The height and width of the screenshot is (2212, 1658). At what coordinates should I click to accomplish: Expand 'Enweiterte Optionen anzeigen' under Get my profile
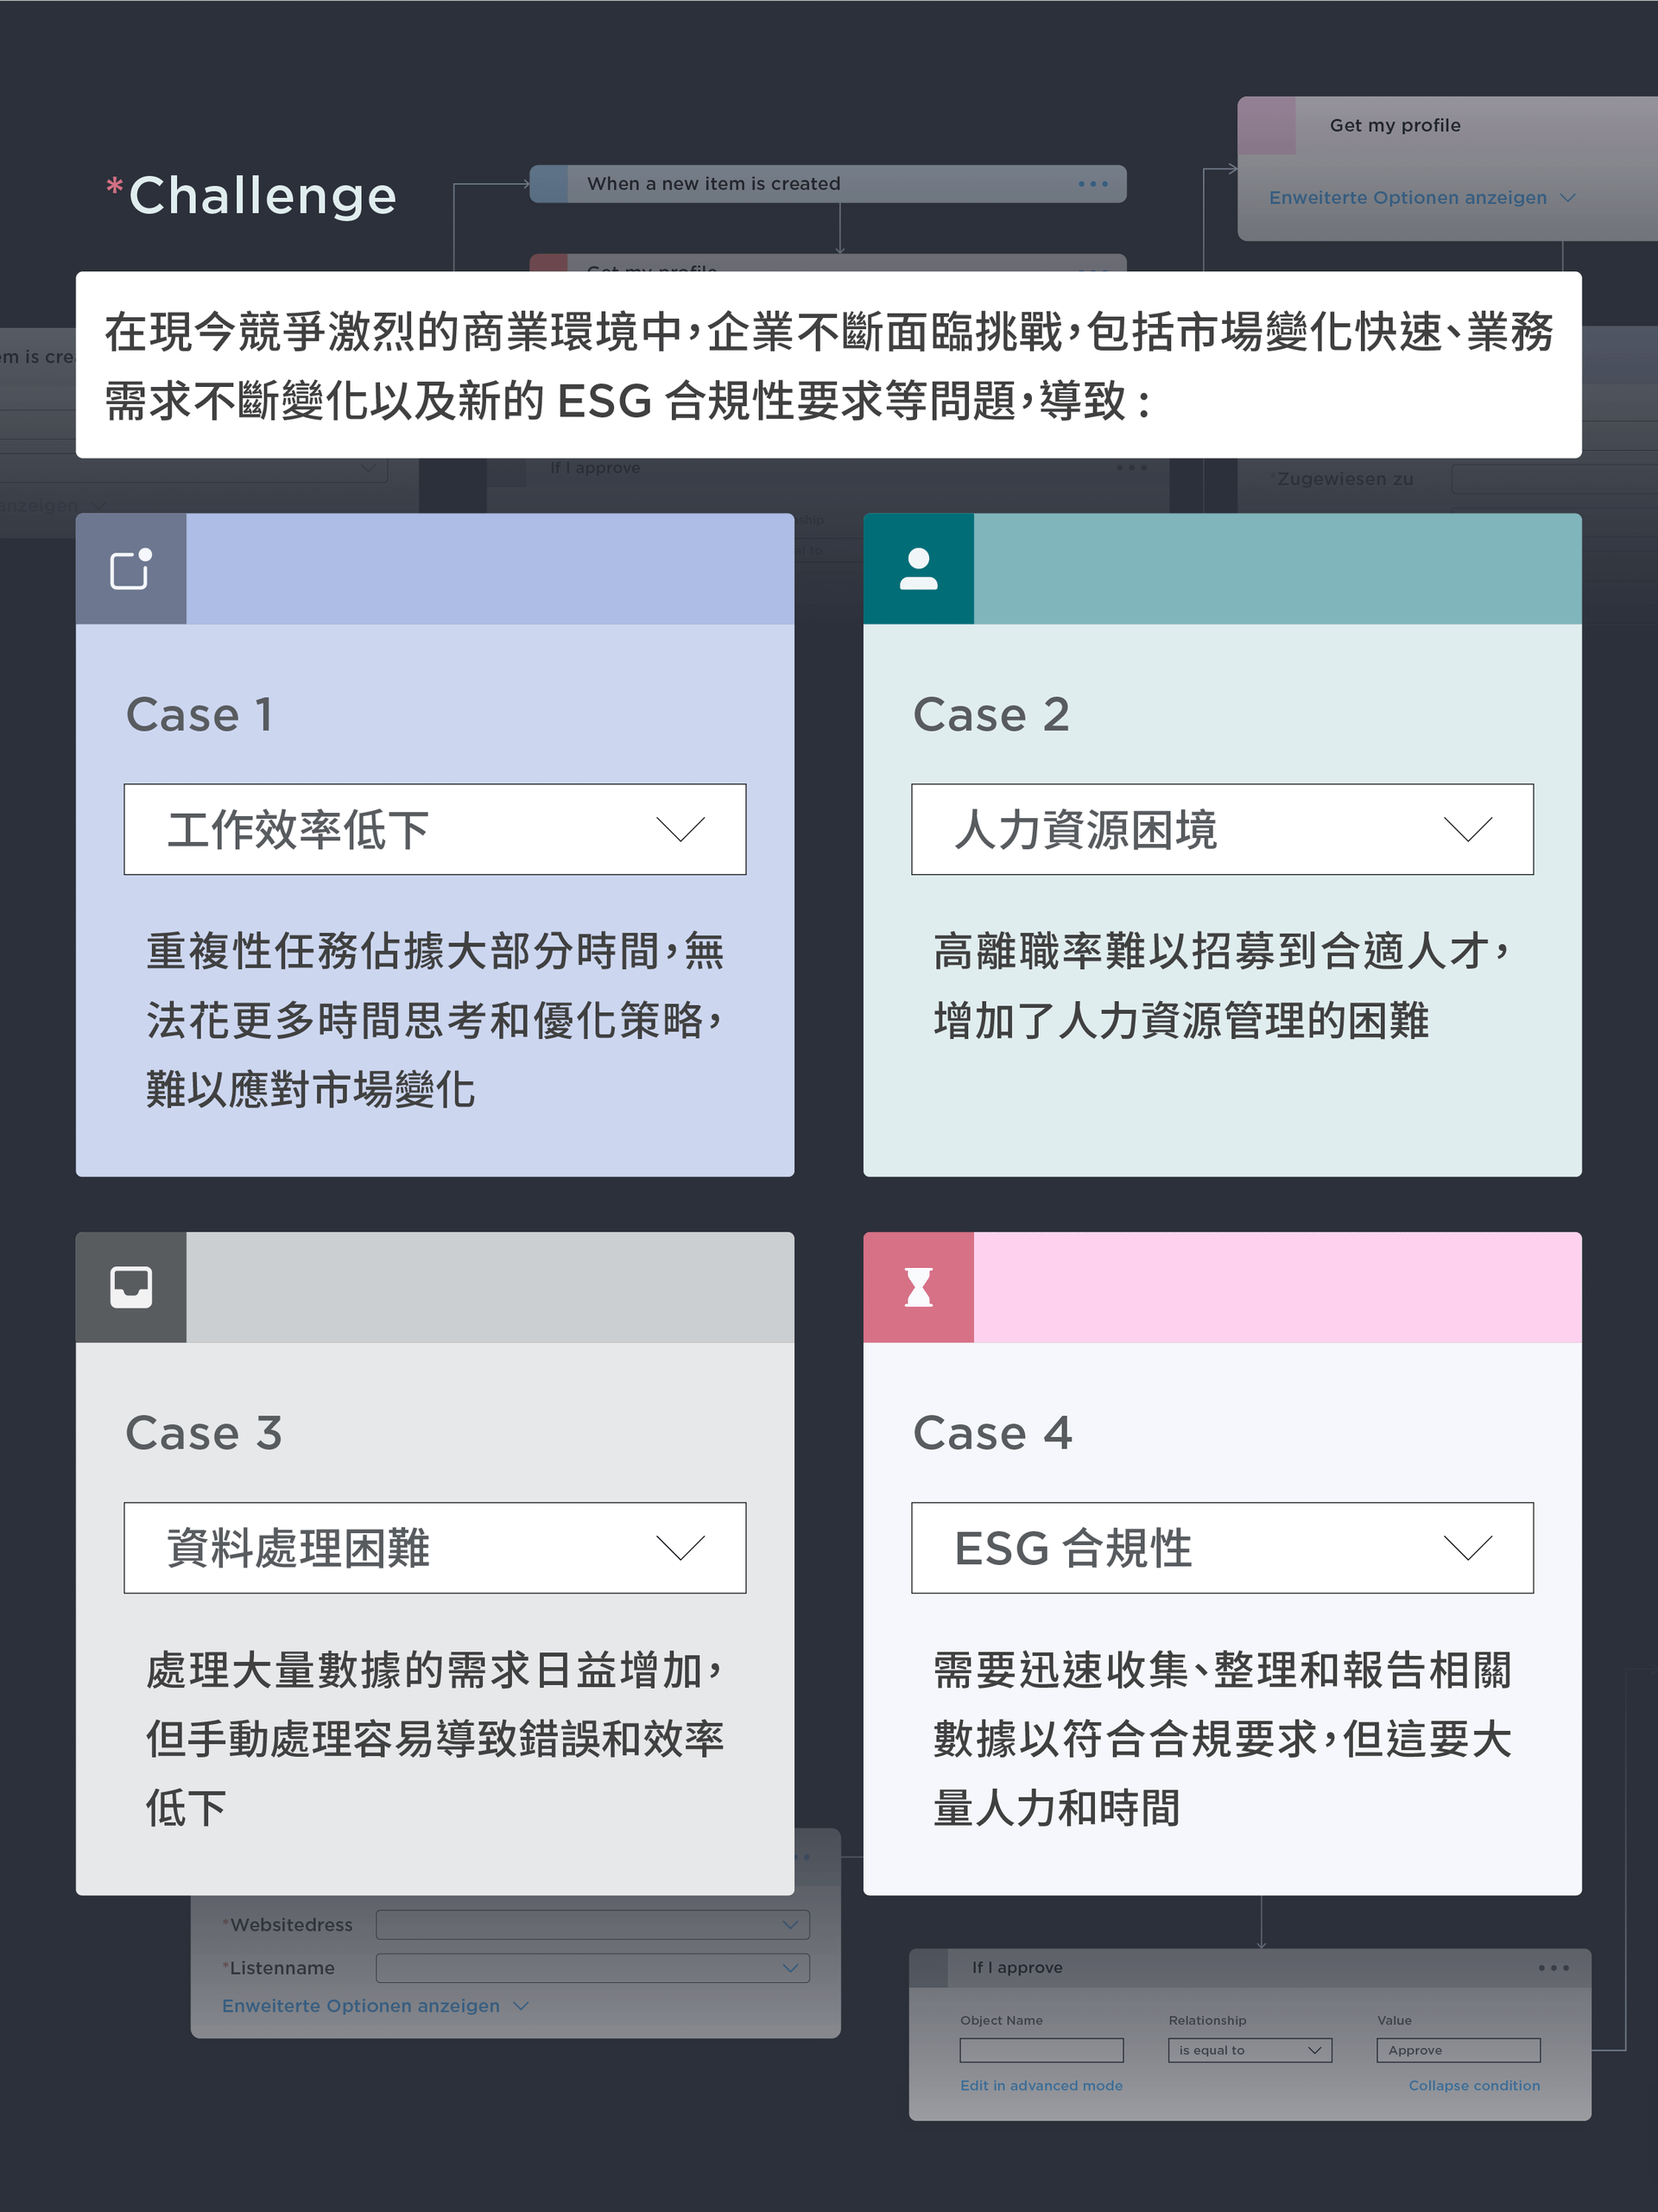[x=1420, y=198]
